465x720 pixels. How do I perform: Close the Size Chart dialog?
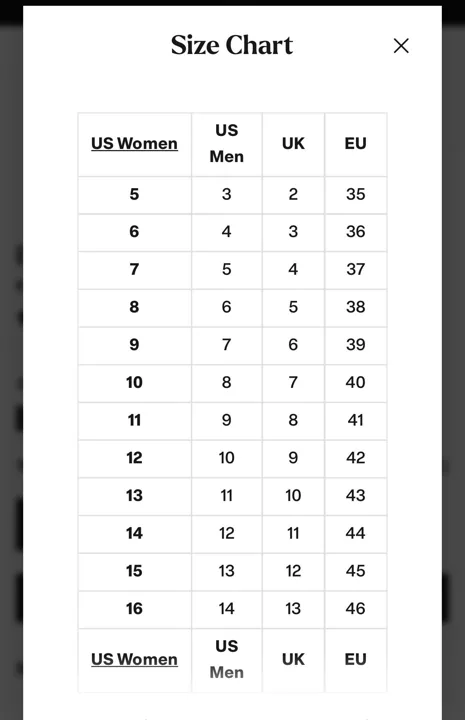pos(401,45)
